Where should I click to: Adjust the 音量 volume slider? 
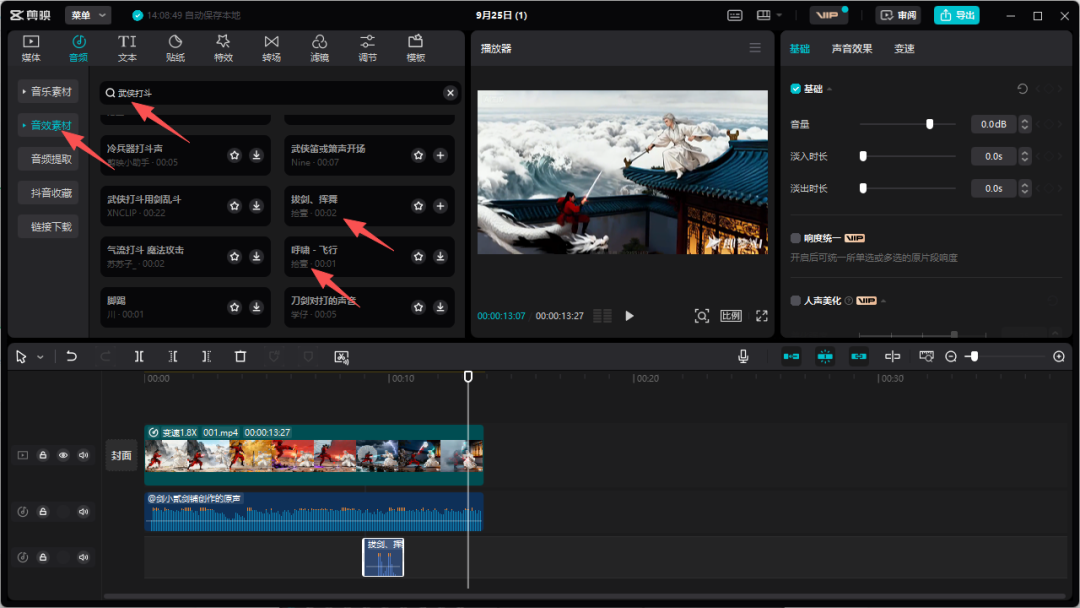[x=929, y=124]
